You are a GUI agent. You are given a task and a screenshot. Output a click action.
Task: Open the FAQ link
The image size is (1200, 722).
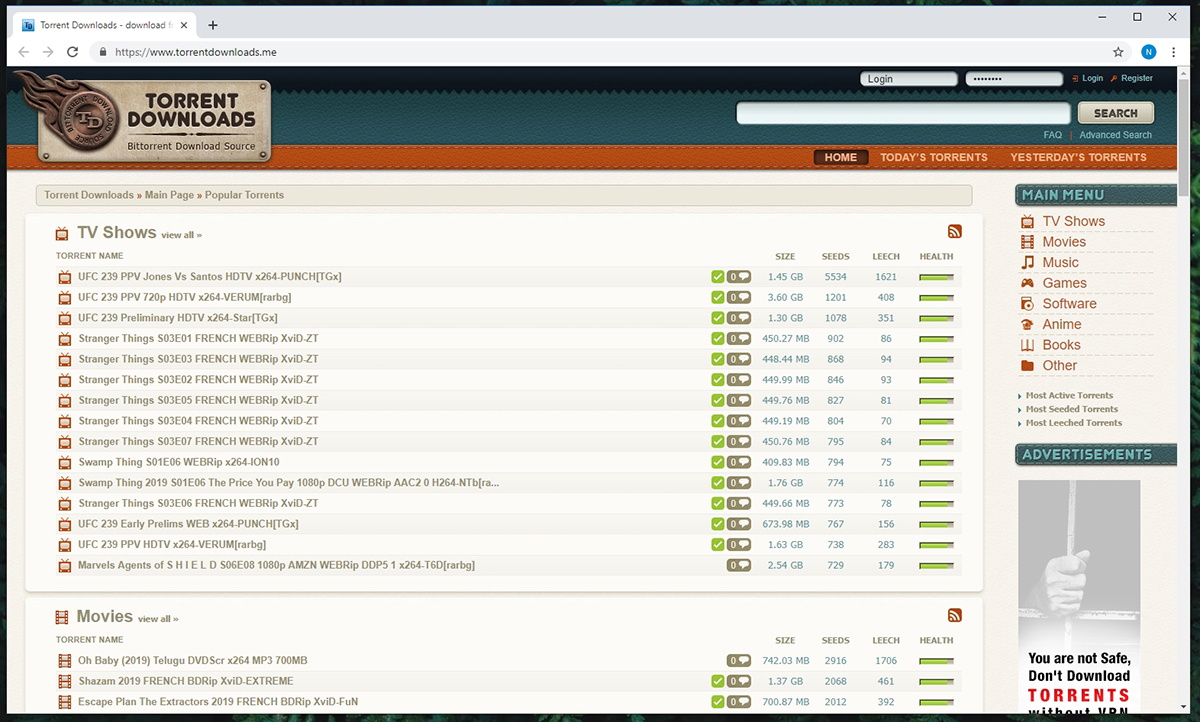[x=1052, y=135]
